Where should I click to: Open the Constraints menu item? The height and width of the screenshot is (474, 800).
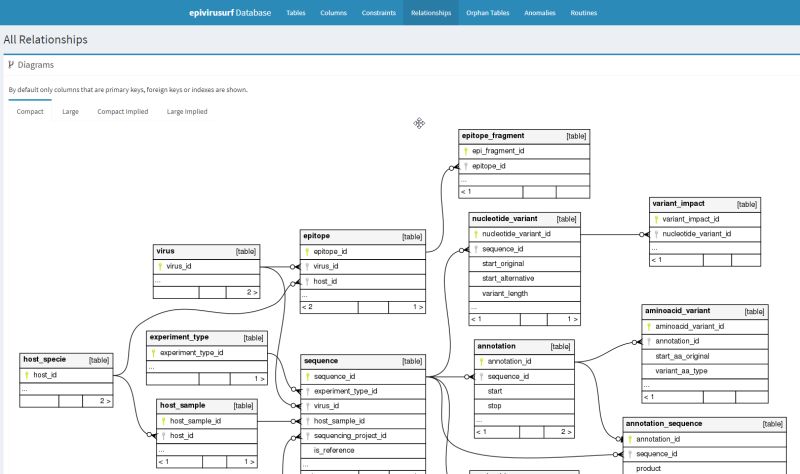[x=379, y=13]
